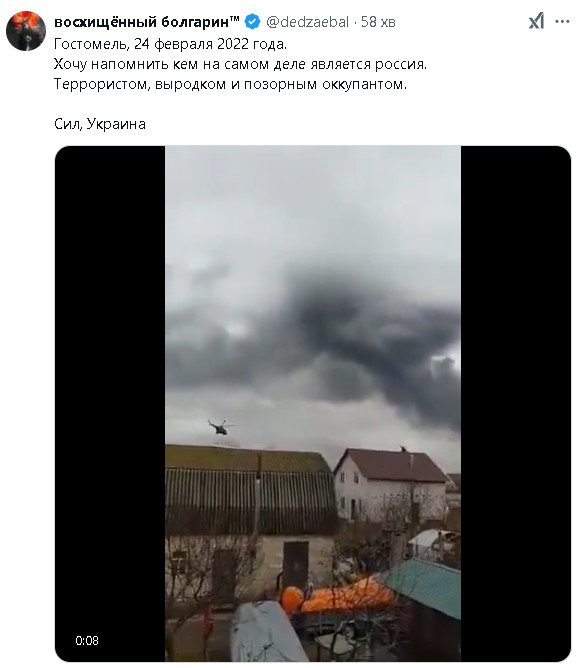The width and height of the screenshot is (582, 668).
Task: Click the sentence starting Террористом, выродком
Action: pyautogui.click(x=230, y=84)
